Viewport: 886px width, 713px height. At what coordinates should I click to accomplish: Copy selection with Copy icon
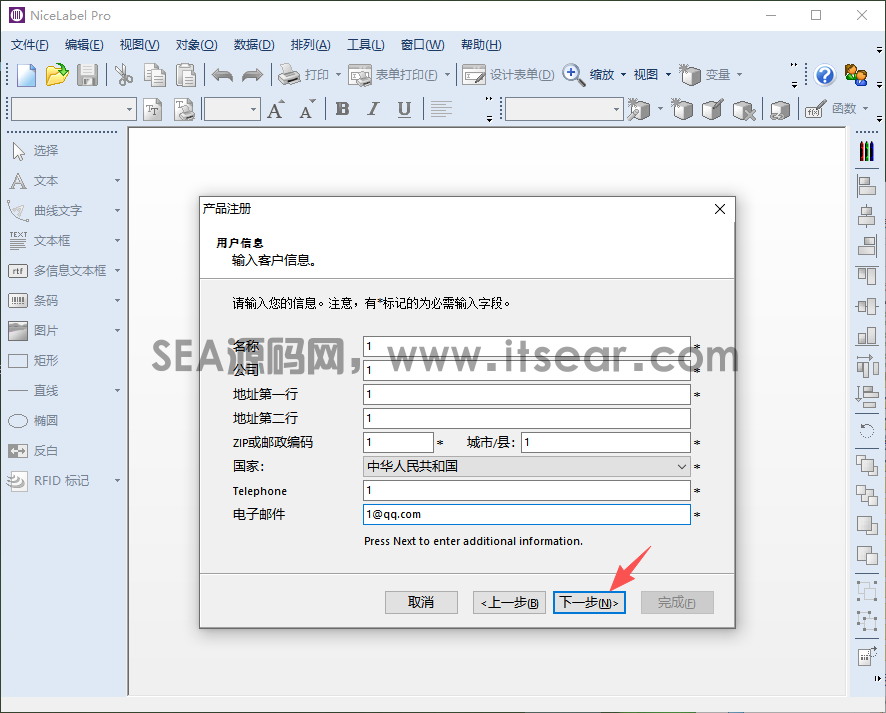(x=154, y=75)
